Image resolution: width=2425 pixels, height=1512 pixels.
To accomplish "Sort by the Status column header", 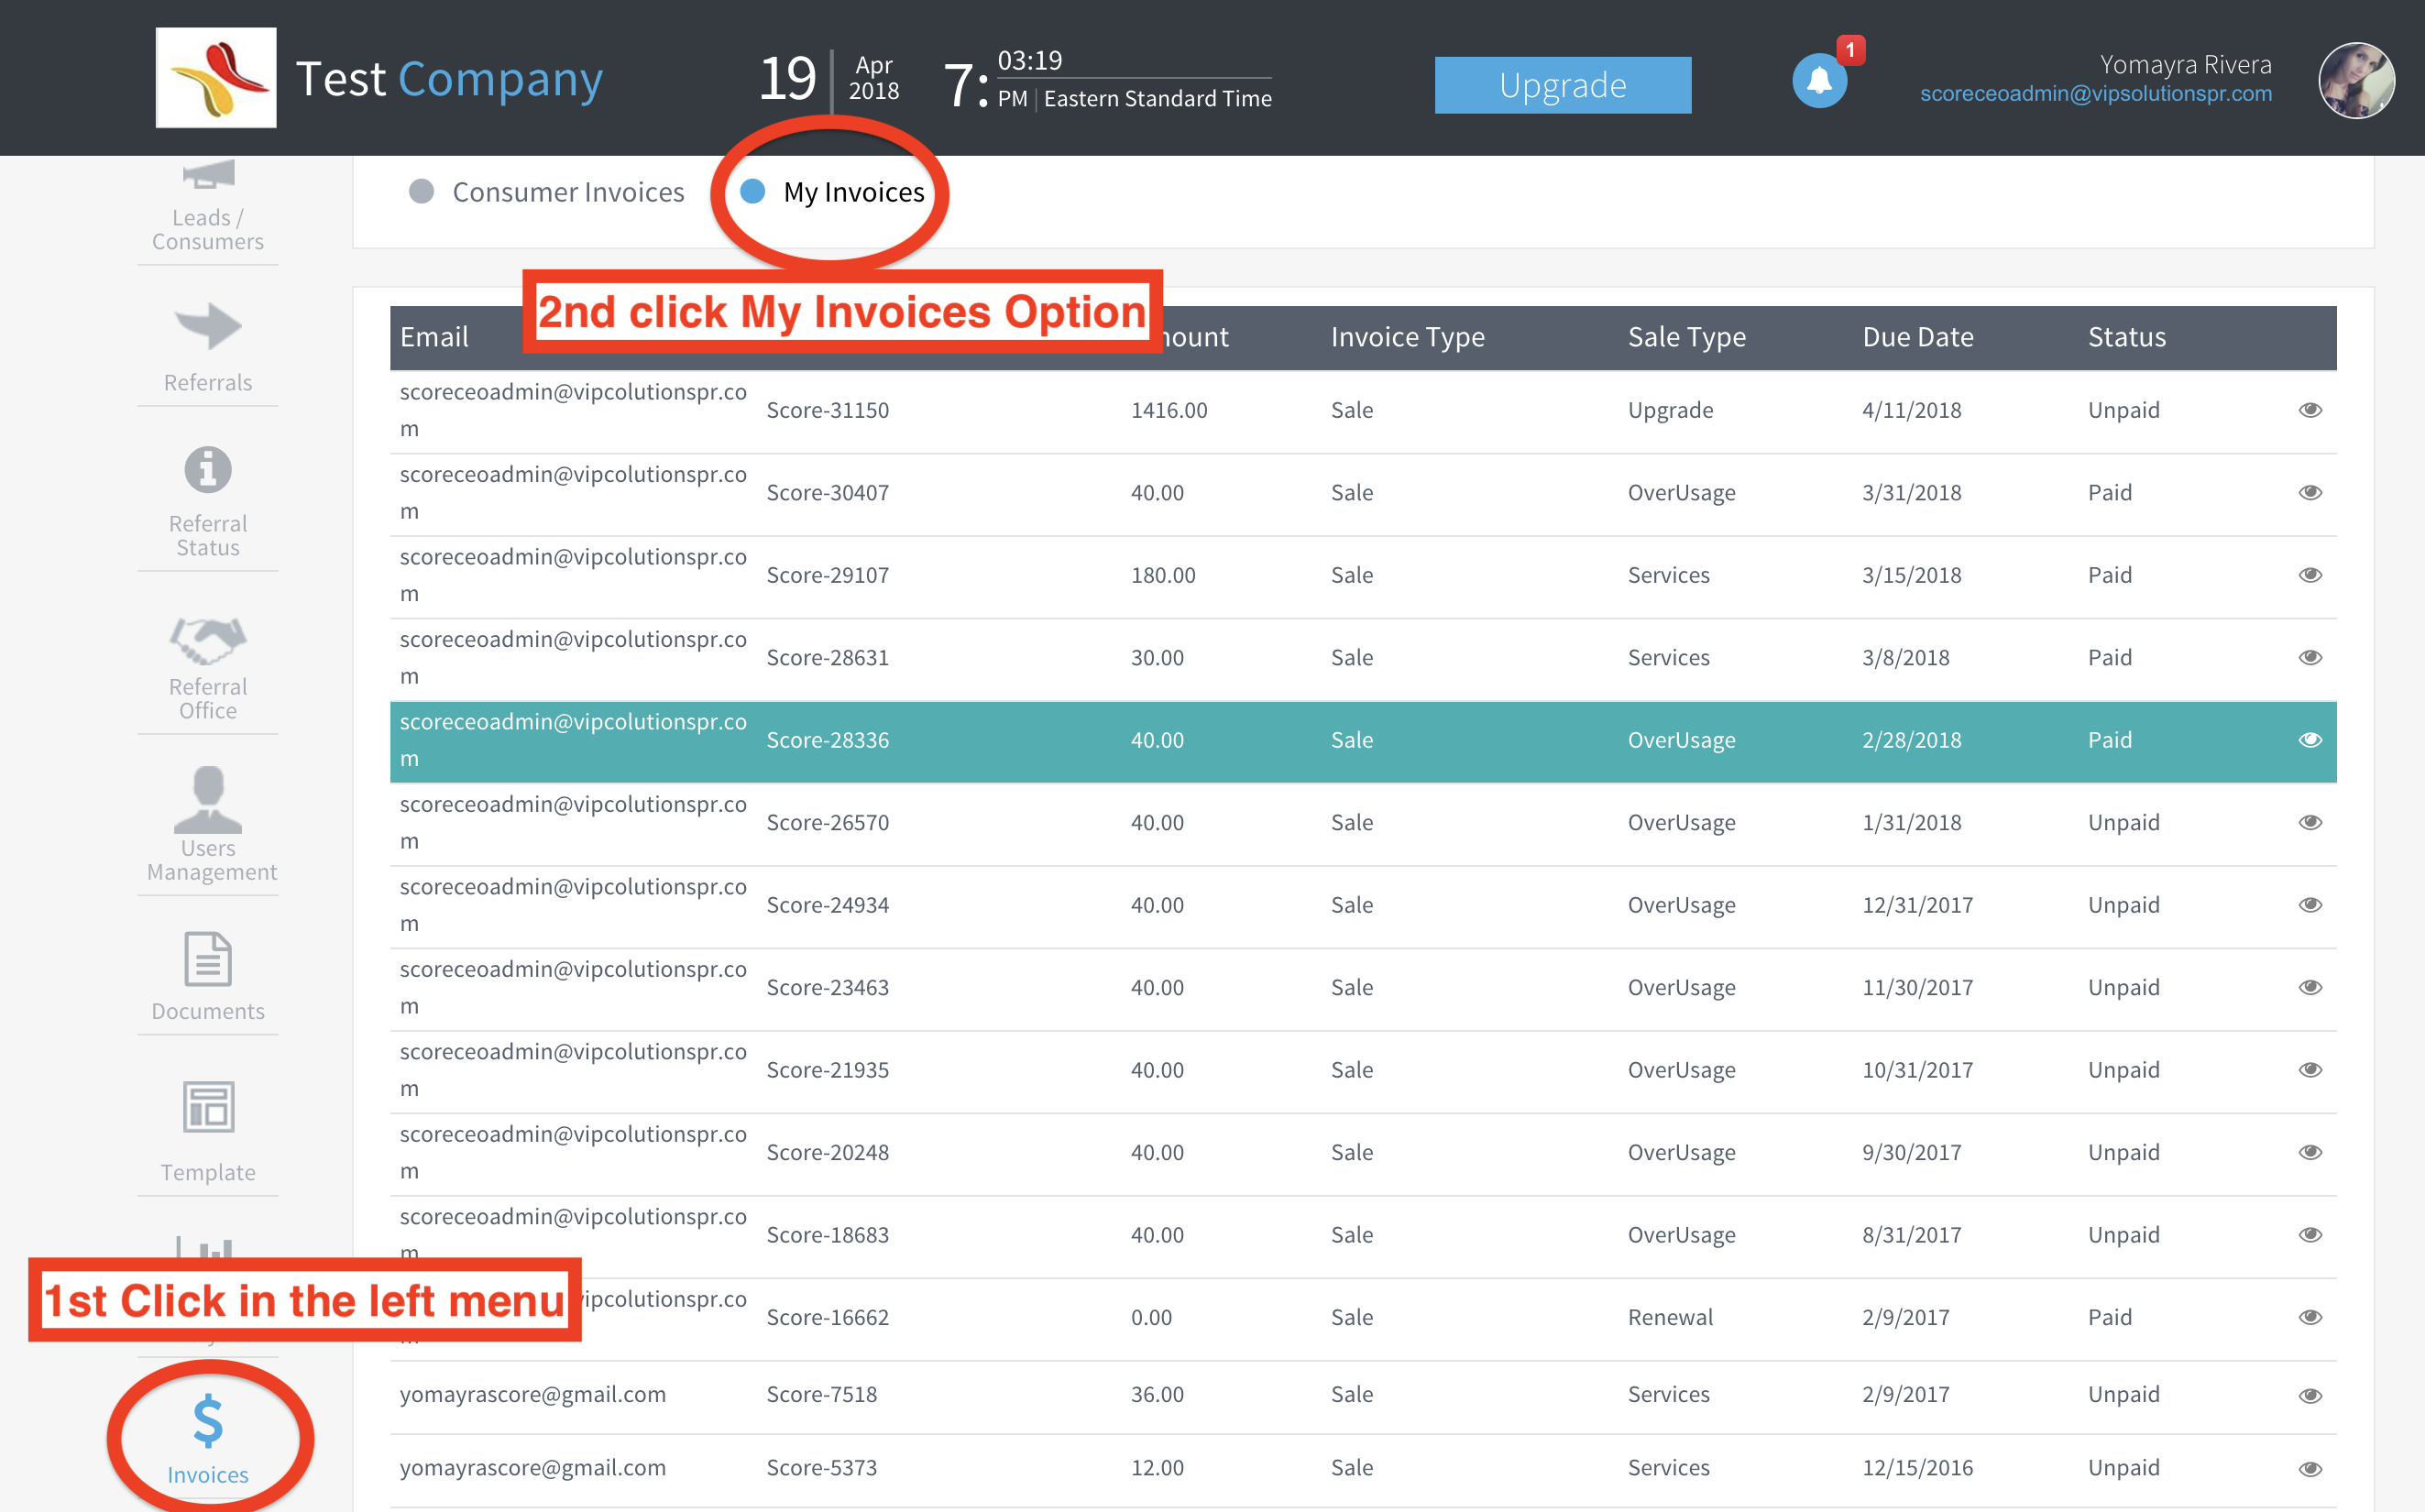I will [2126, 338].
